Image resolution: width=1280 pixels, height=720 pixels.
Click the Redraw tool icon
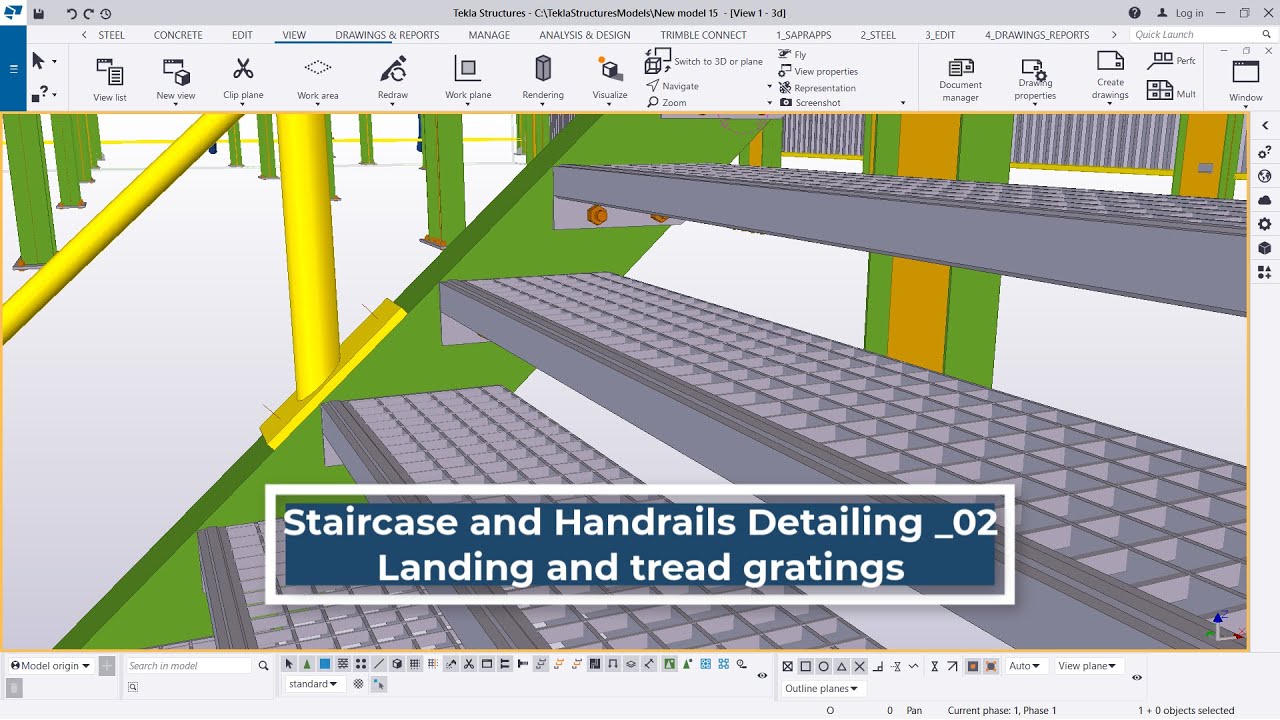(393, 70)
